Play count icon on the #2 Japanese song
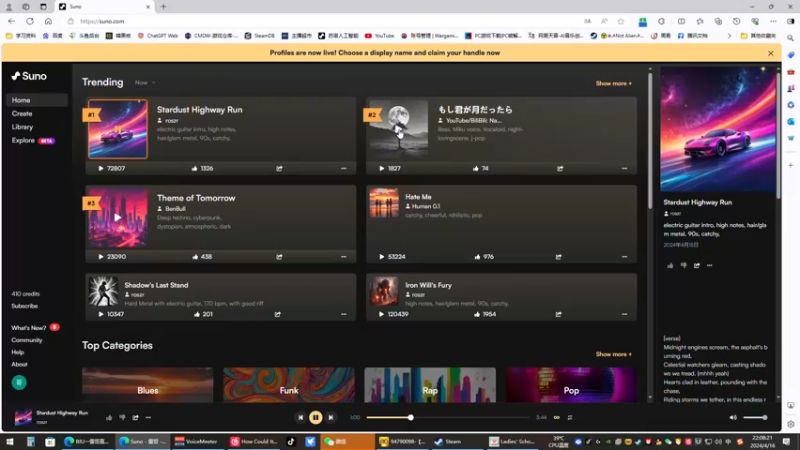Screen dimensions: 800x450 coord(382,168)
